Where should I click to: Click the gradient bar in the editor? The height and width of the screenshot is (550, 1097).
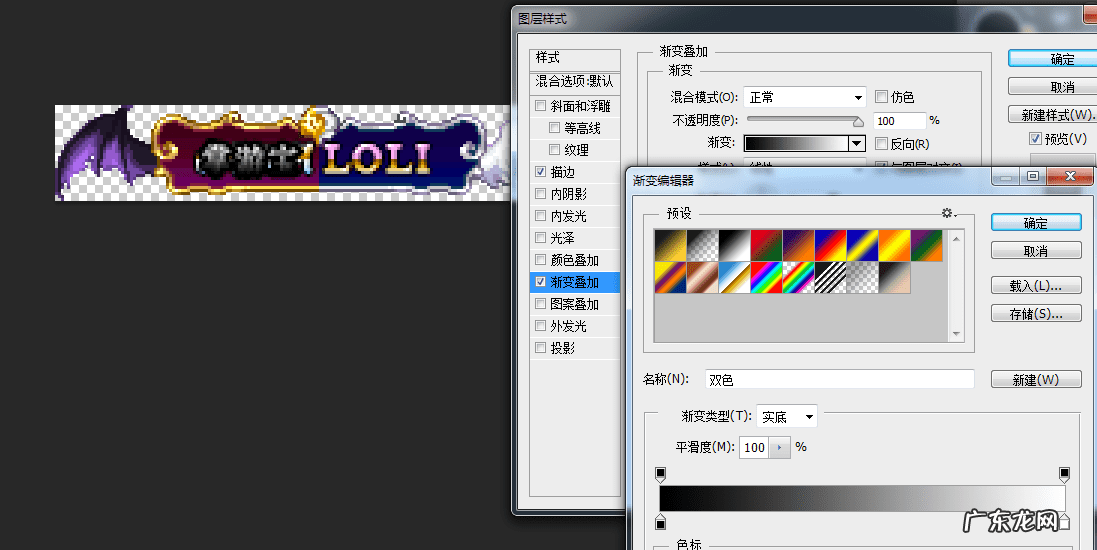862,498
